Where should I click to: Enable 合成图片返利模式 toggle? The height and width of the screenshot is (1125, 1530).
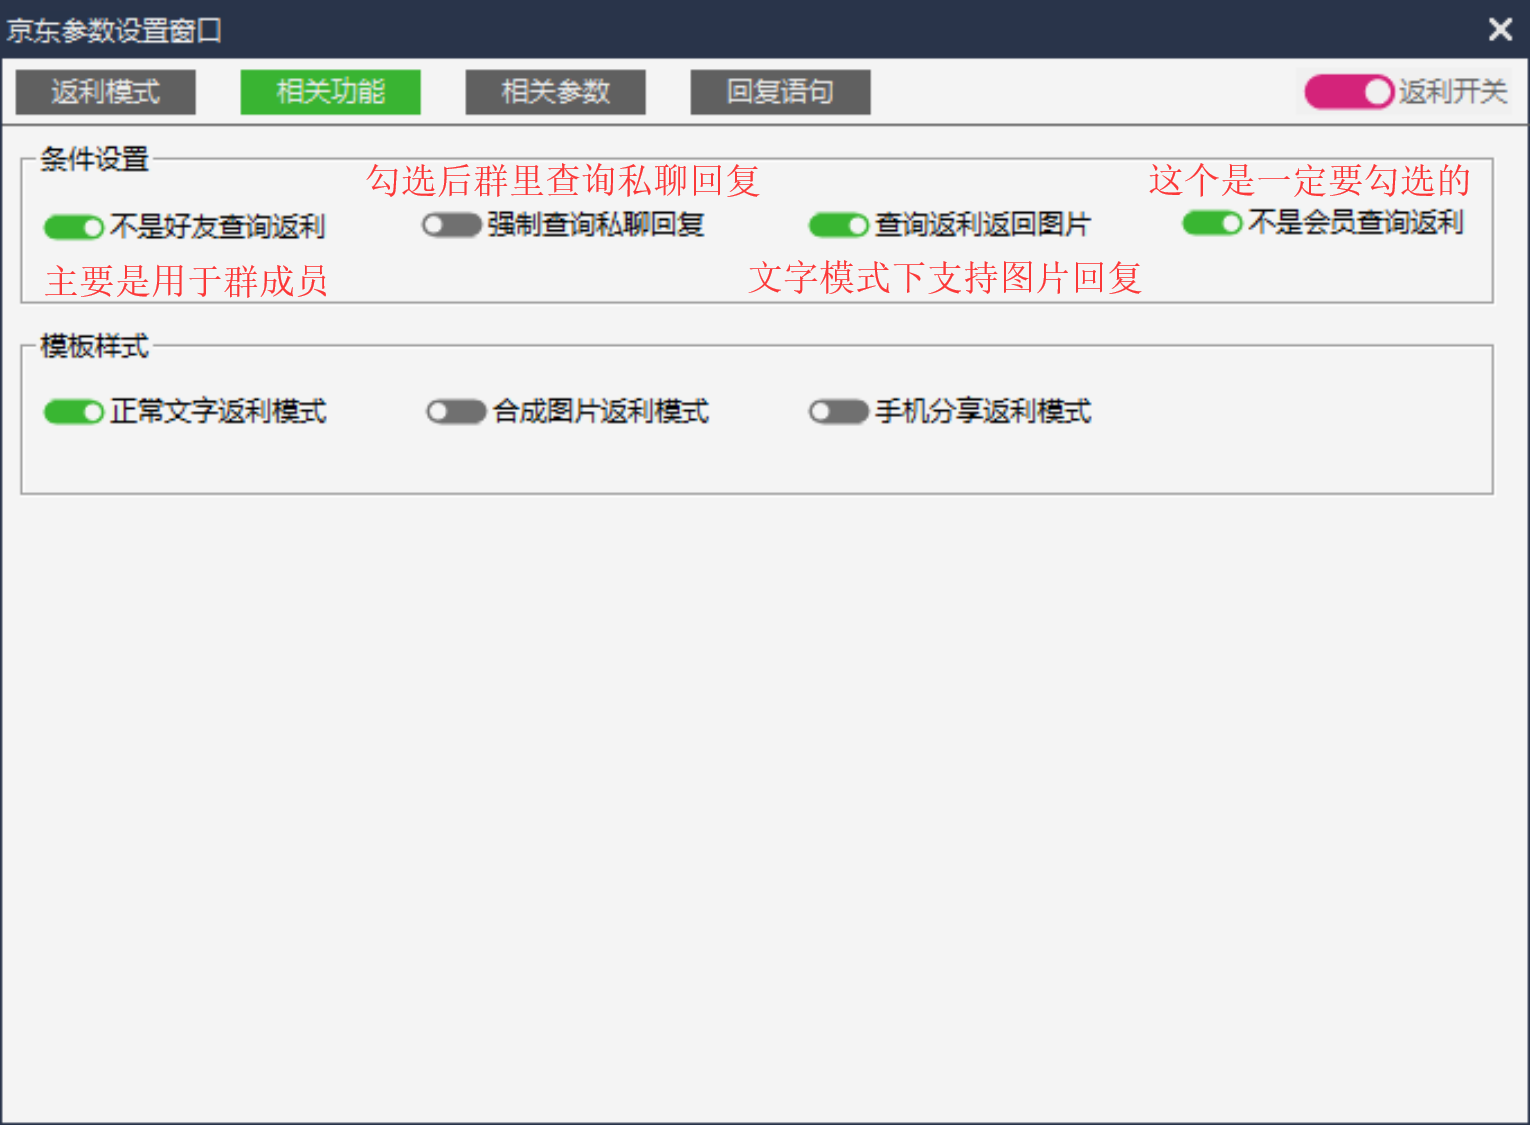click(x=456, y=412)
